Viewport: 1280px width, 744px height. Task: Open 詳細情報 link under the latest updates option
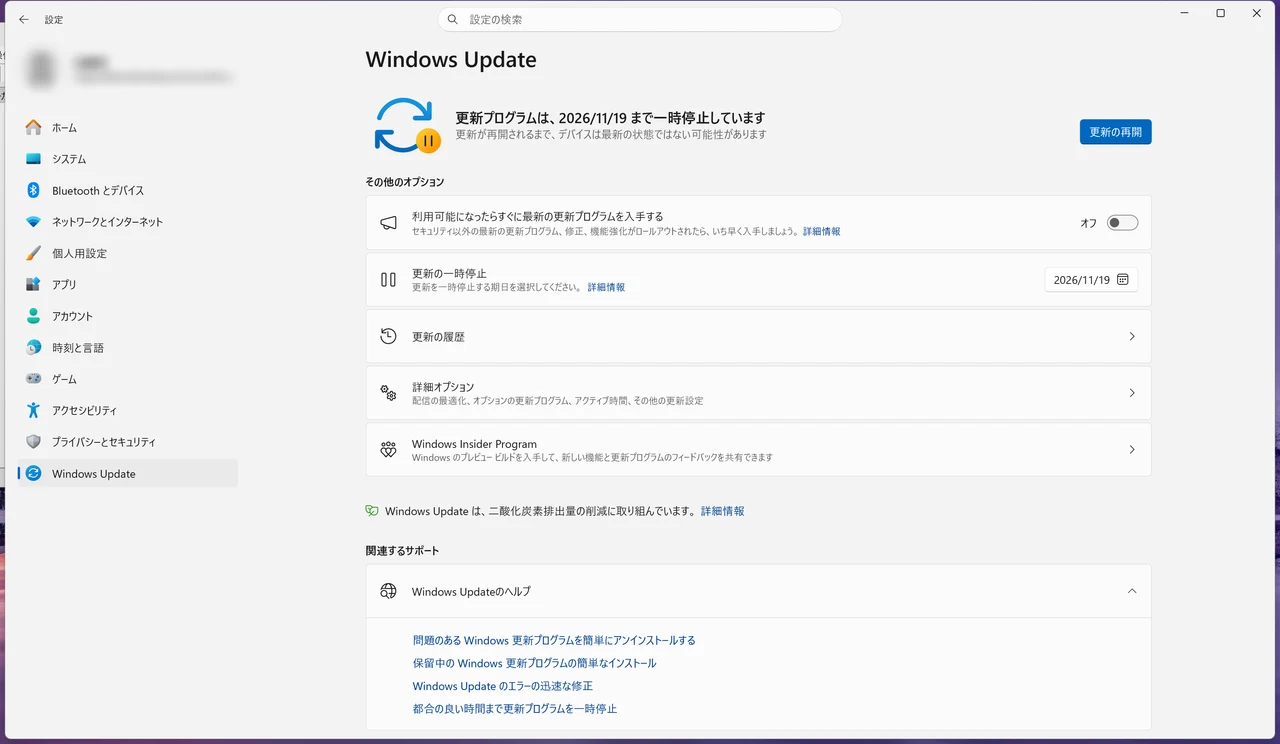[x=821, y=231]
